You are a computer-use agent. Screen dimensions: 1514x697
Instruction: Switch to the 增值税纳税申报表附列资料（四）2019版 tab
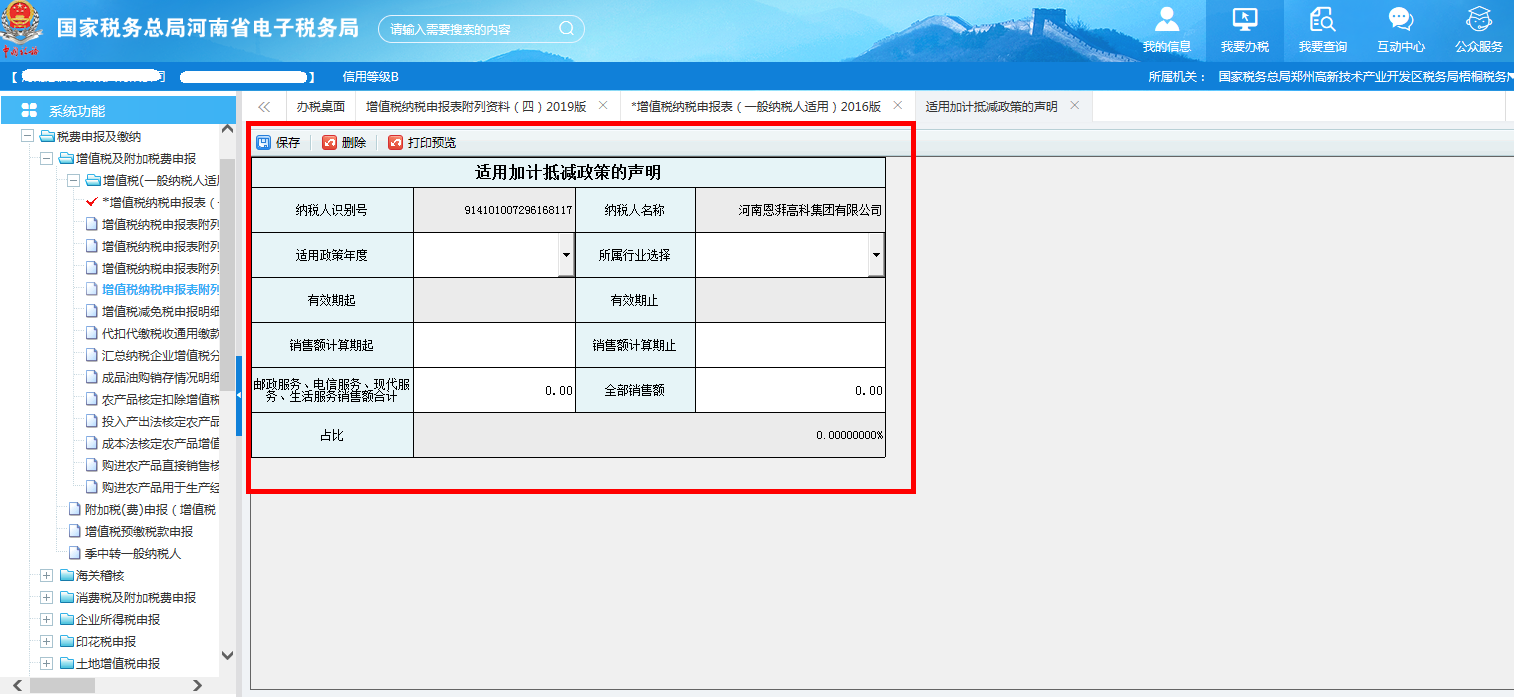pos(477,104)
